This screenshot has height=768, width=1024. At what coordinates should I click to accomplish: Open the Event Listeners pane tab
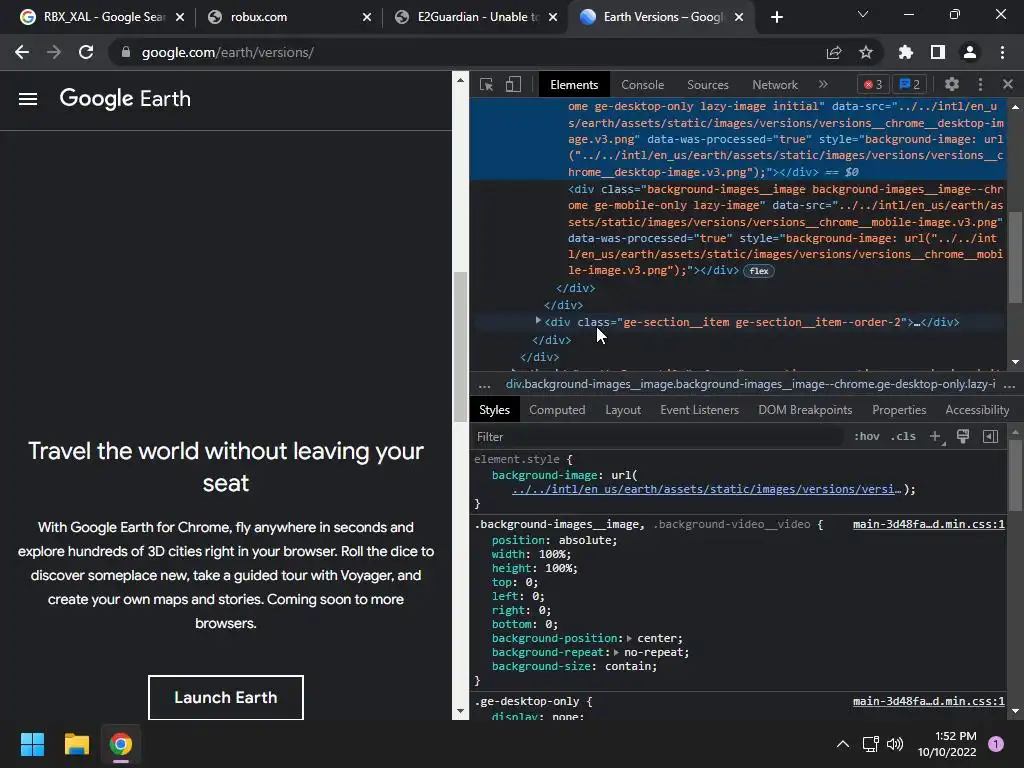tap(699, 410)
